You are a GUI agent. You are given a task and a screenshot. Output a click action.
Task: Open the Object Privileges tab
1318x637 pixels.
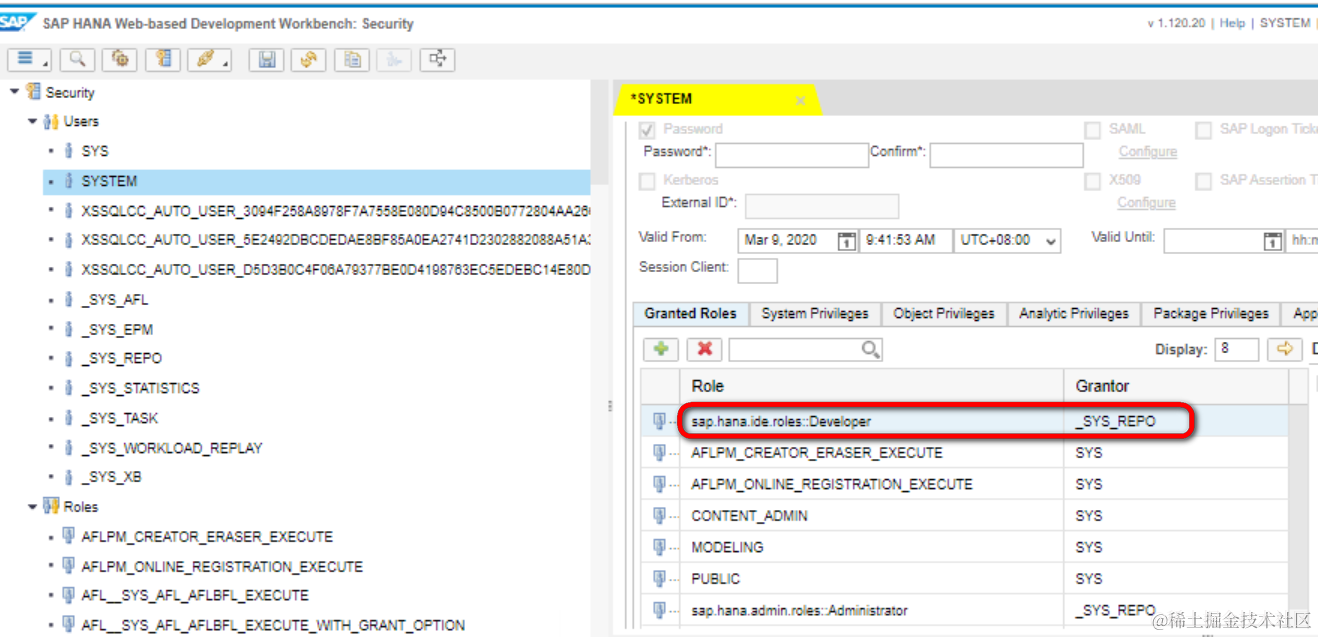coord(944,313)
